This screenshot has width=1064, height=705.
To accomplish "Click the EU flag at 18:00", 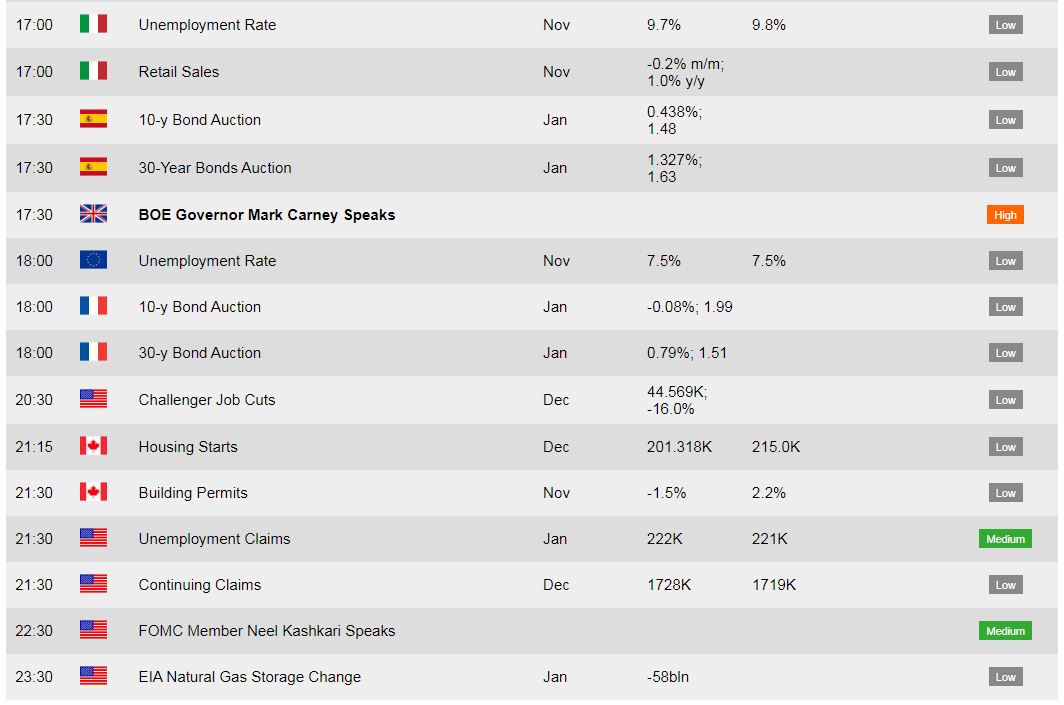I will [x=93, y=260].
